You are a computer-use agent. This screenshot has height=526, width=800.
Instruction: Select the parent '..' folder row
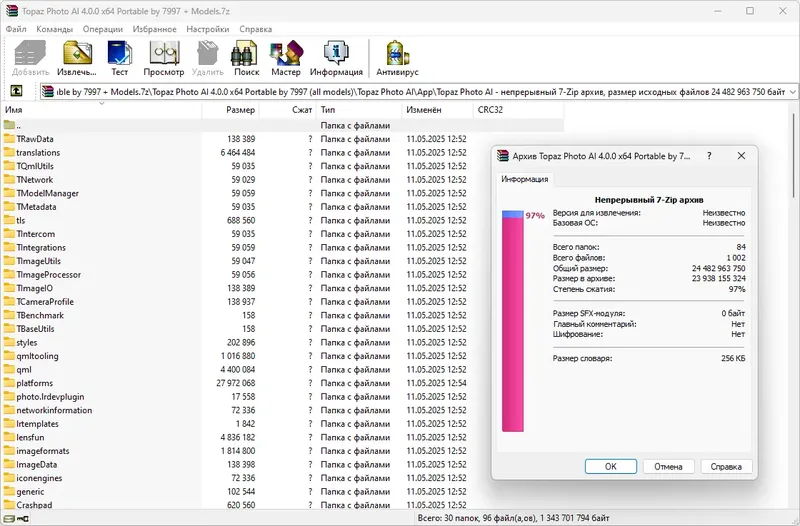(283, 126)
